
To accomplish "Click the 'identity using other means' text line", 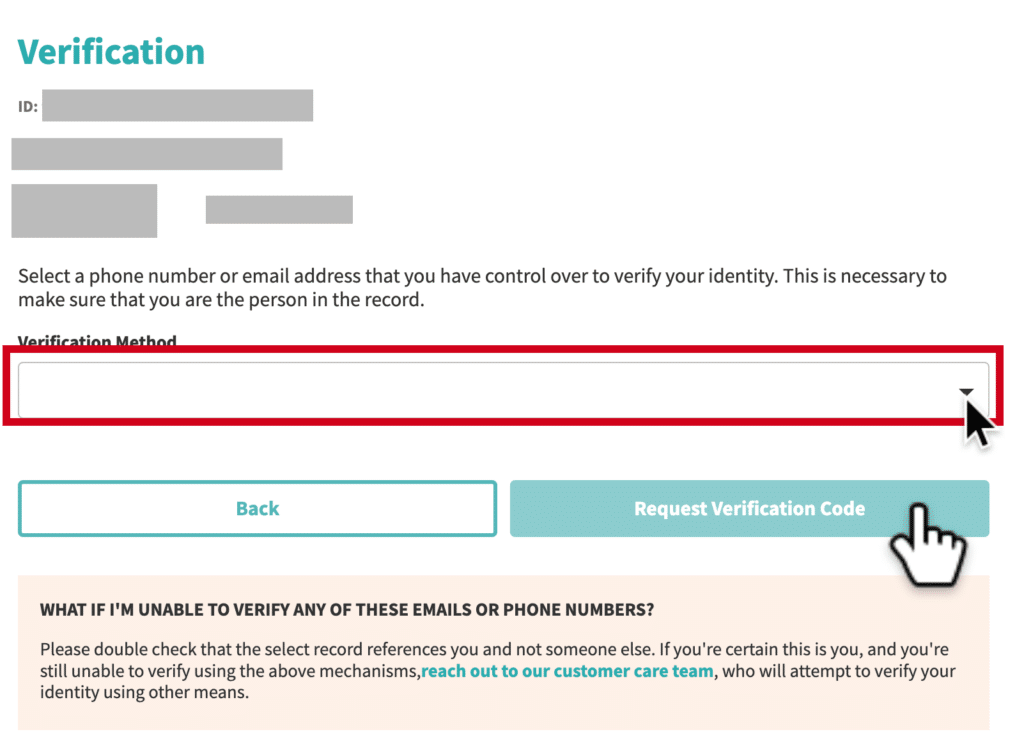I will tap(144, 692).
